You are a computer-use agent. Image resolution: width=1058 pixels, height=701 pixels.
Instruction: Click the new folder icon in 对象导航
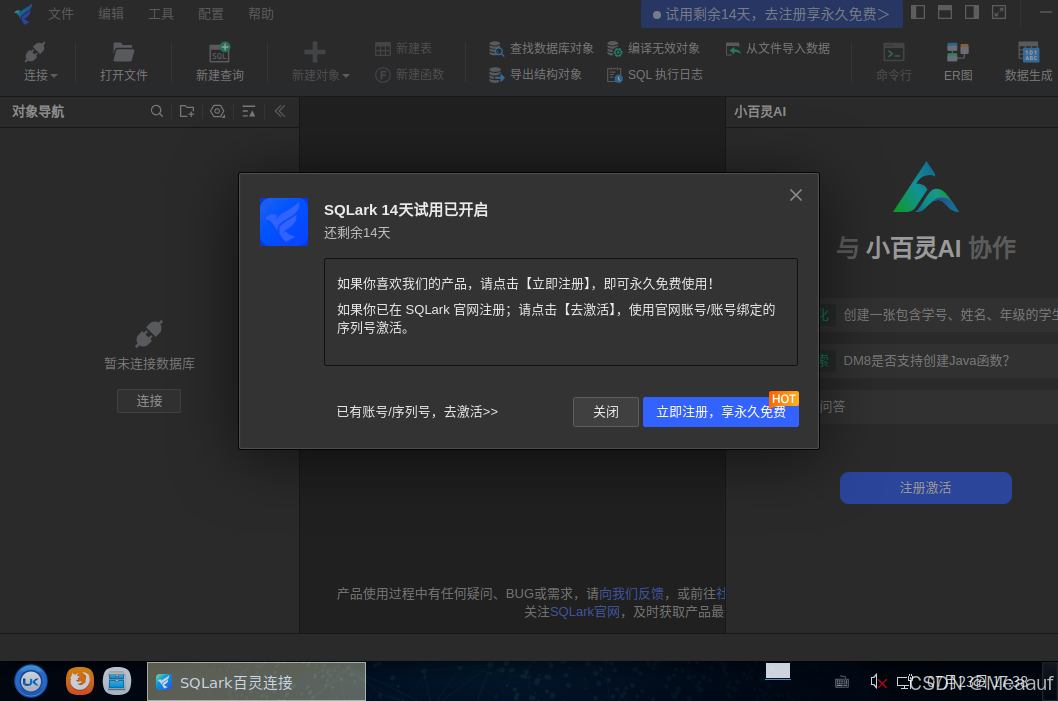tap(187, 111)
